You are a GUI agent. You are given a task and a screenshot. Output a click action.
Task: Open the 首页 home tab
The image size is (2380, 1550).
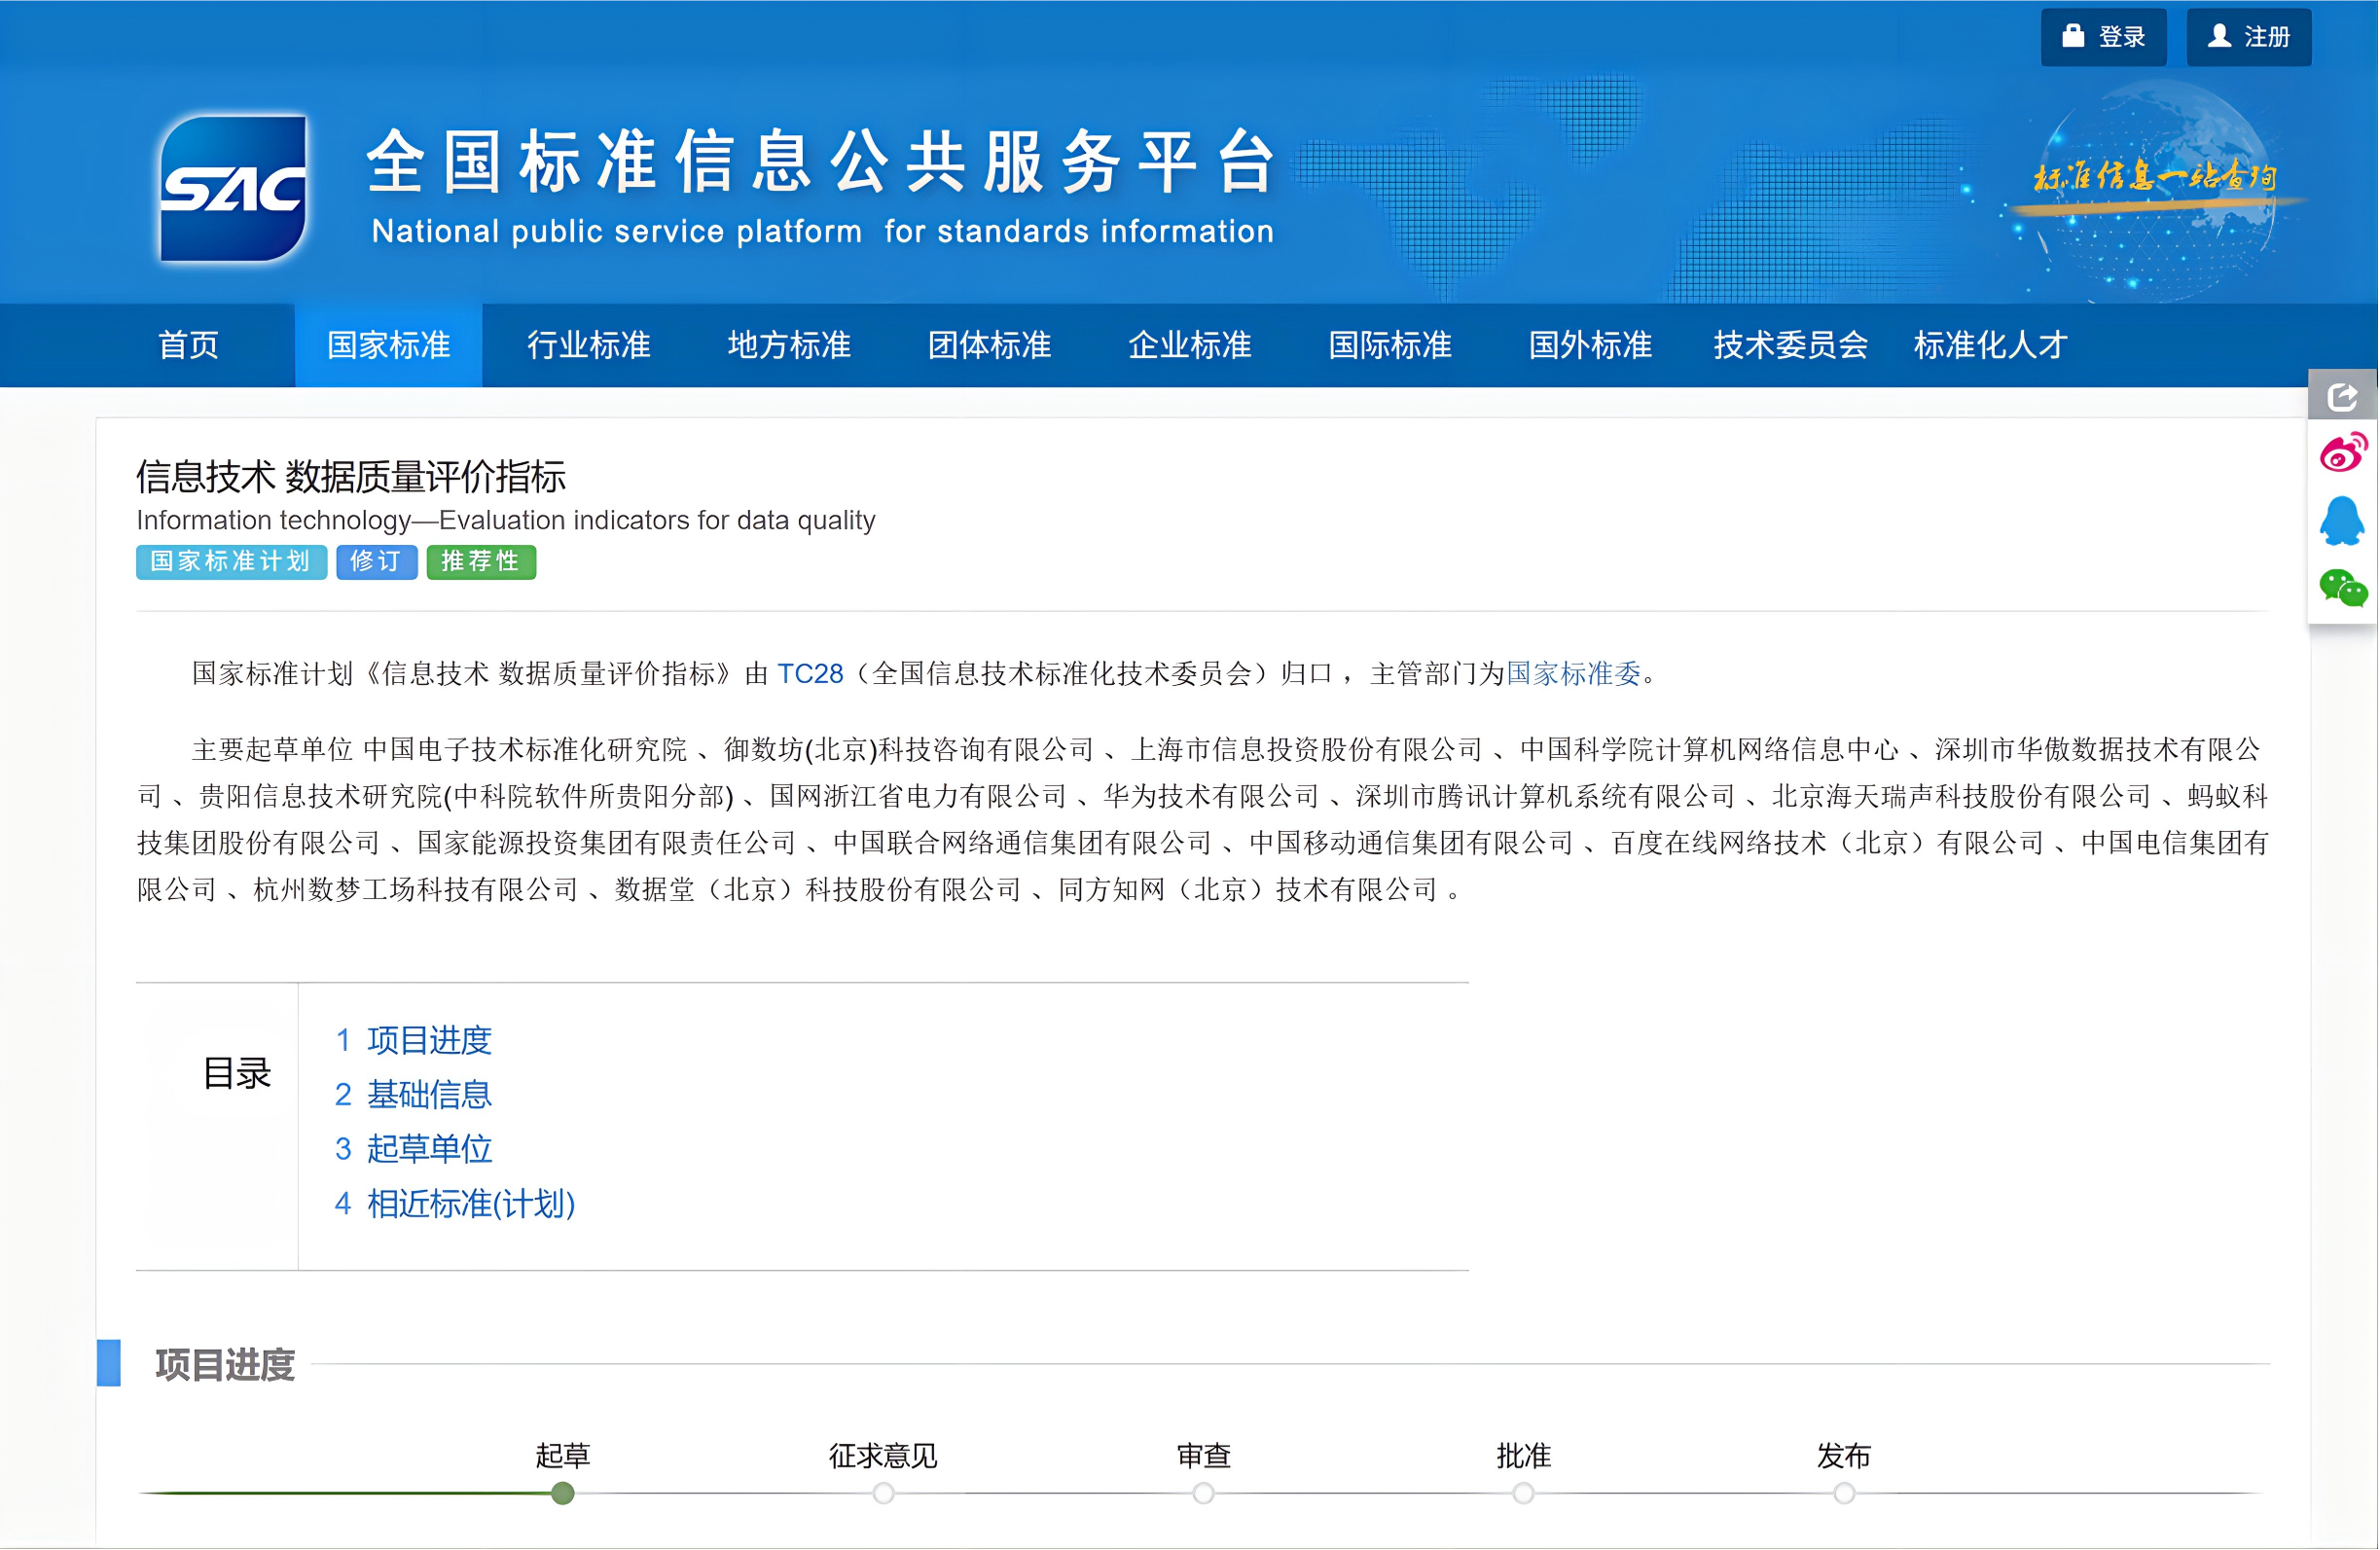[x=189, y=345]
